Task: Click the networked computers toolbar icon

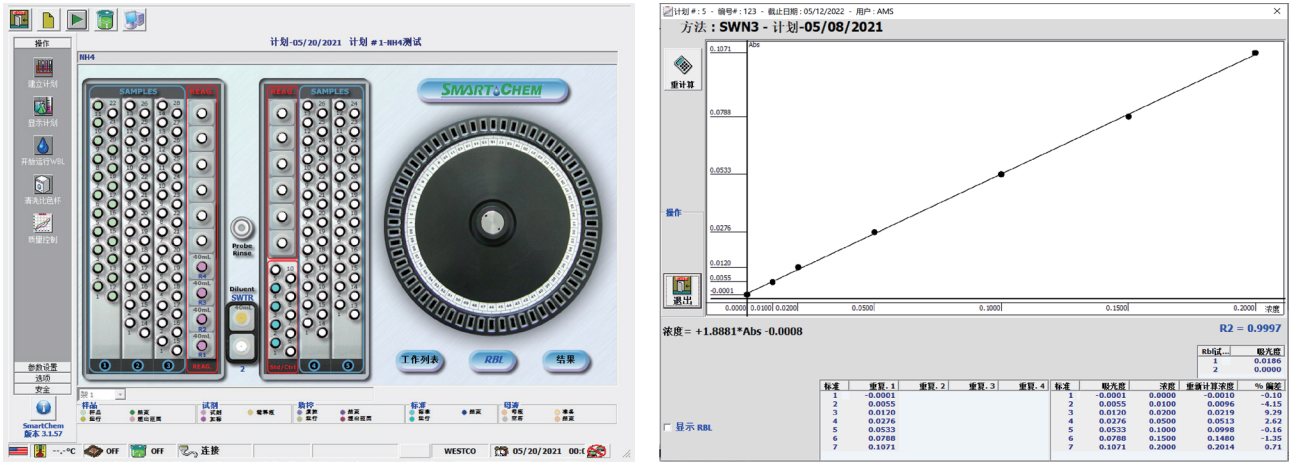Action: pos(134,18)
